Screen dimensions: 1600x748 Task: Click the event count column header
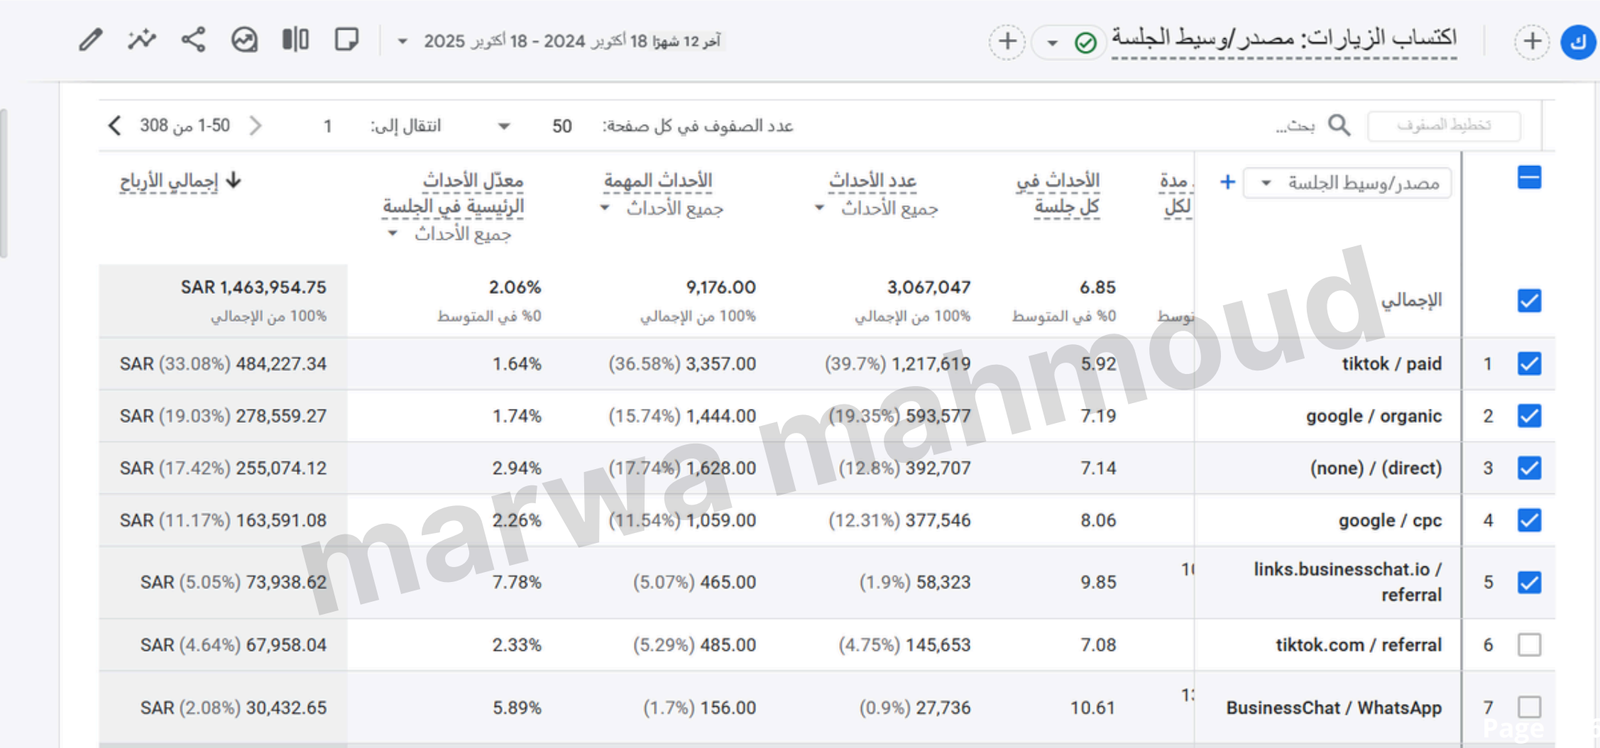pos(872,181)
